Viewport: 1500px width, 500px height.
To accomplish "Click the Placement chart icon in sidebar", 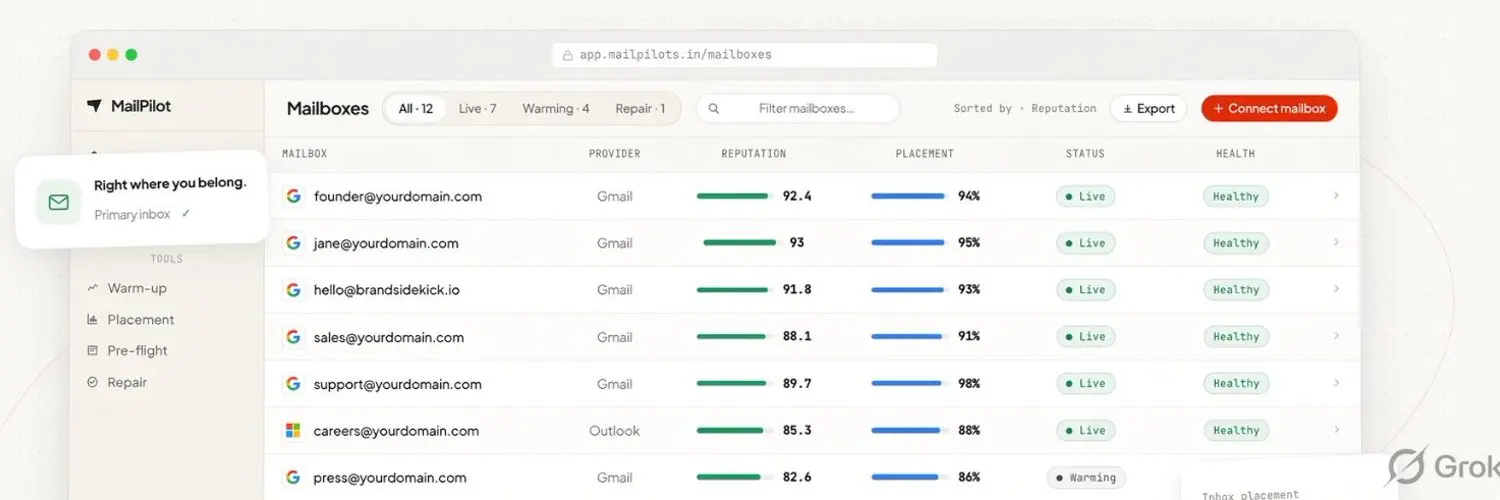I will pos(93,320).
